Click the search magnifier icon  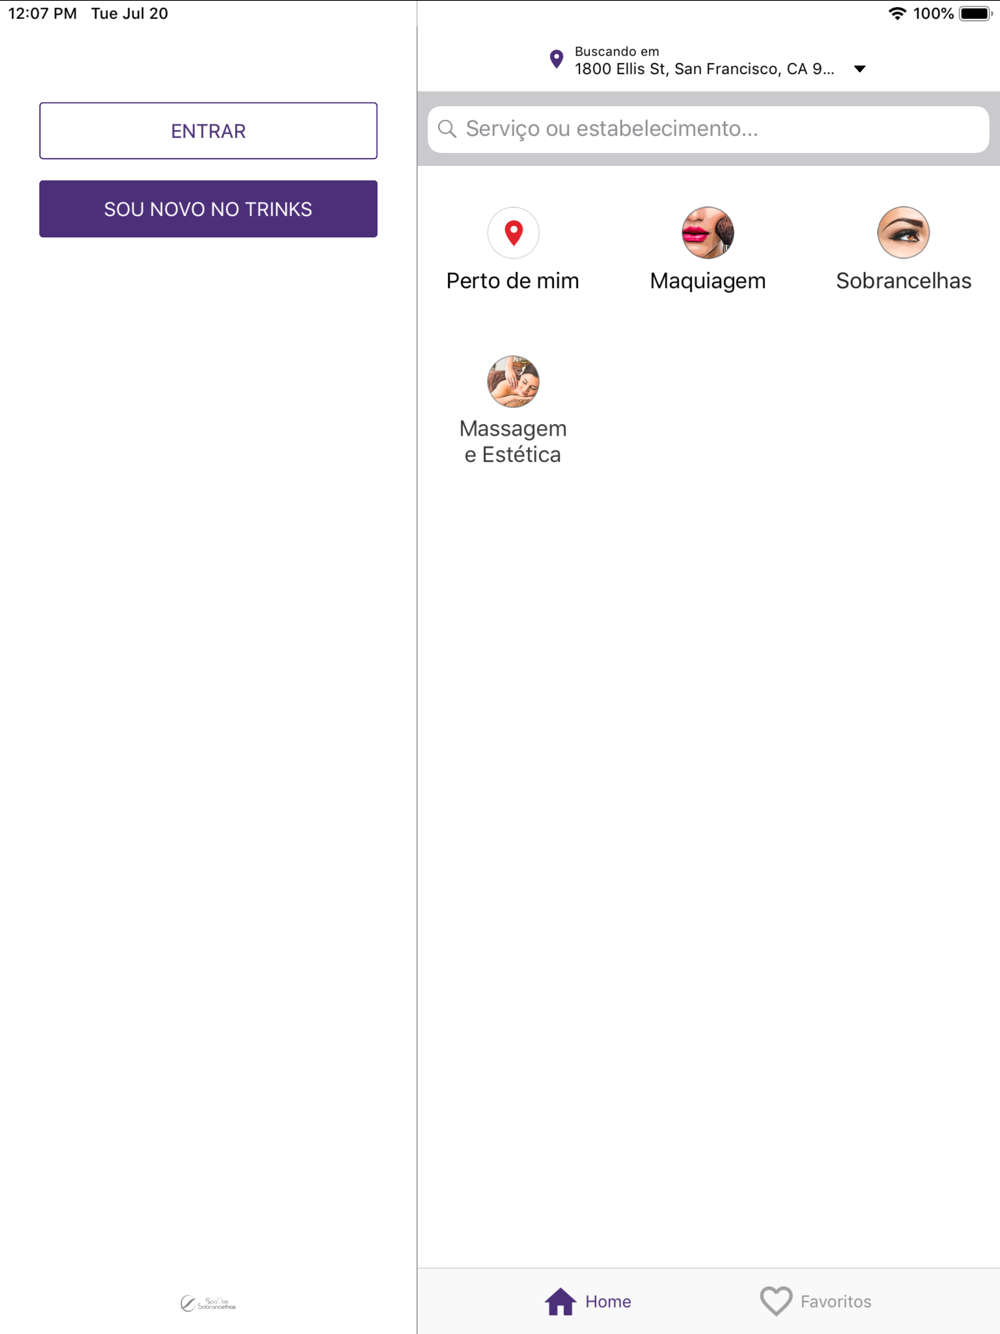click(x=448, y=129)
